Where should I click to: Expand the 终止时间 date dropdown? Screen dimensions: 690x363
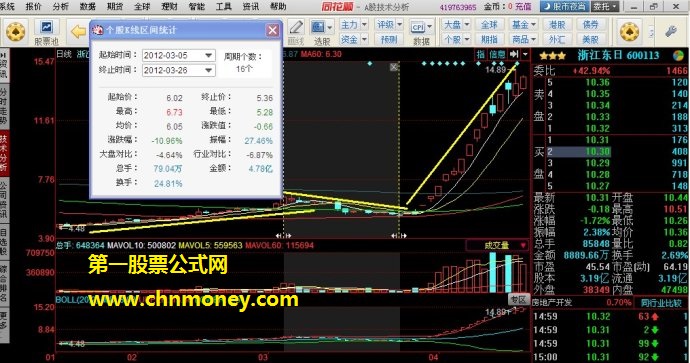click(209, 70)
